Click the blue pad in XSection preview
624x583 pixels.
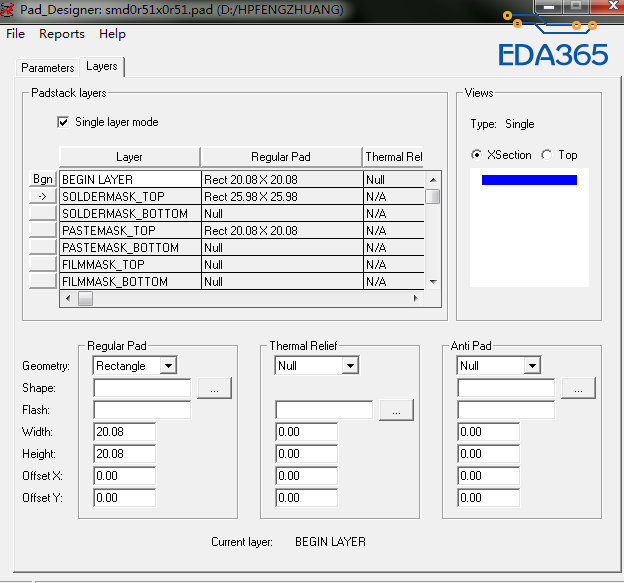coord(529,180)
